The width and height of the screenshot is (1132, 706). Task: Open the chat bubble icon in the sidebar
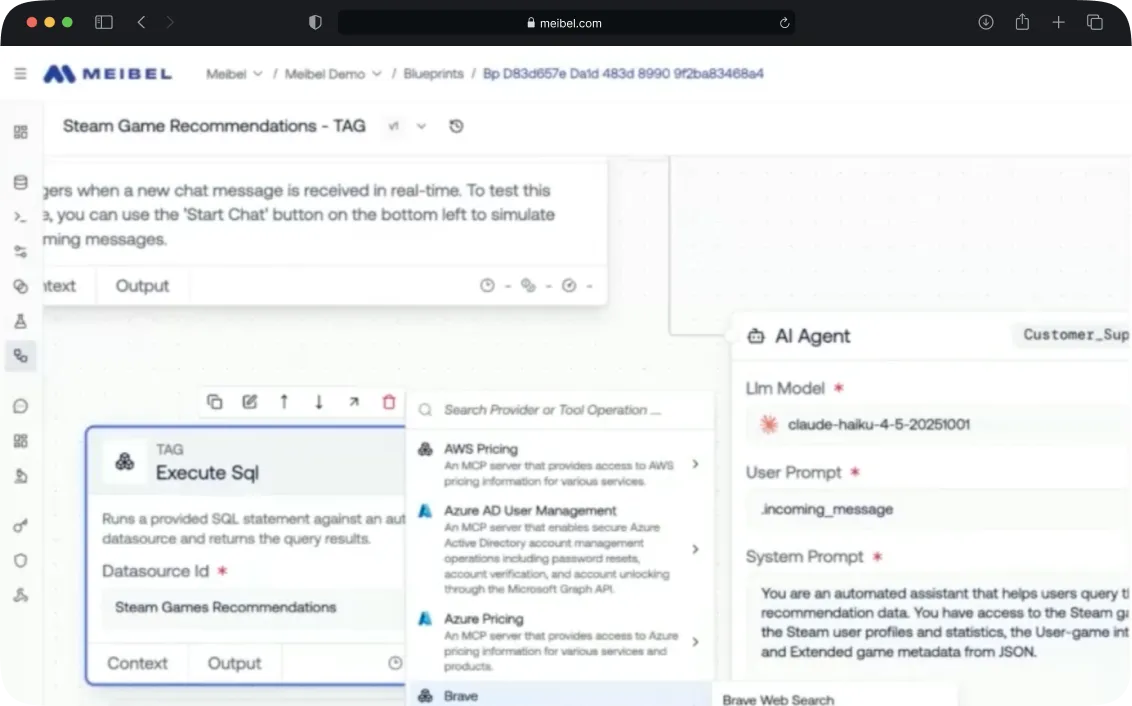tap(20, 405)
